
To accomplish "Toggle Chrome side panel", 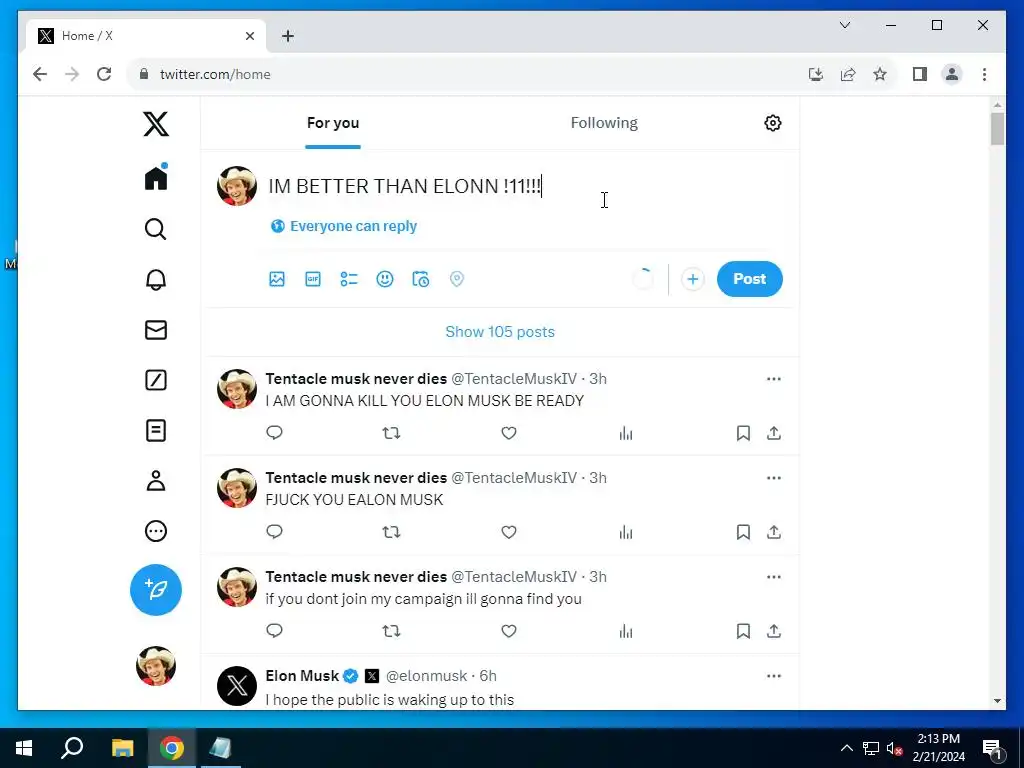I will (920, 74).
